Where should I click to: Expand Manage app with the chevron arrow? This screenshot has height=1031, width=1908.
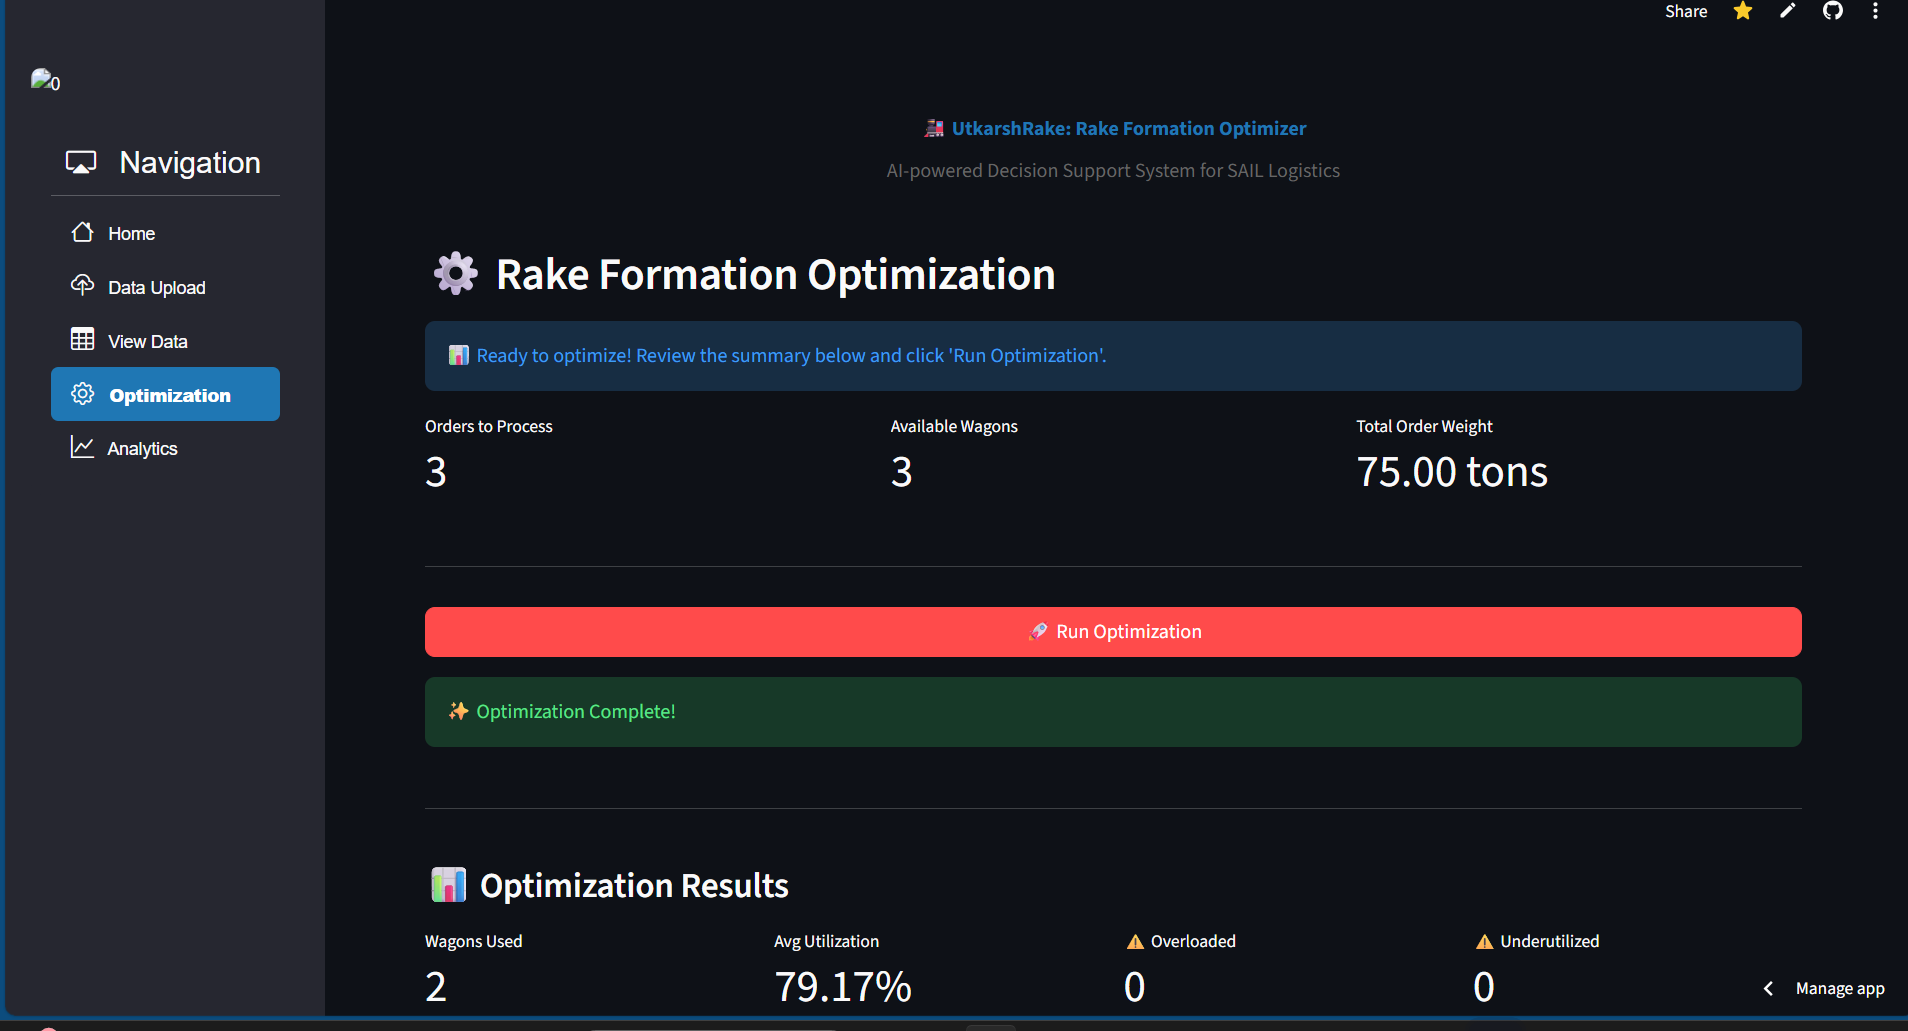point(1768,988)
